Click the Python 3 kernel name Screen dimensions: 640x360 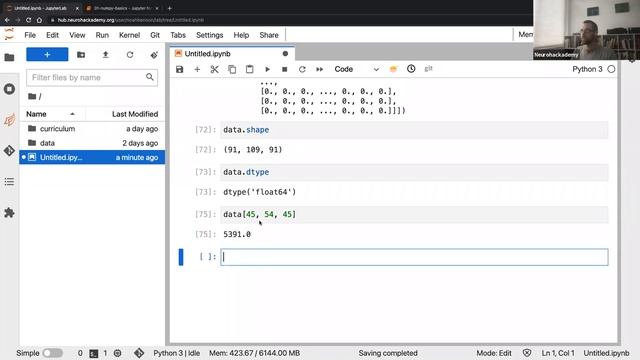pyautogui.click(x=587, y=69)
